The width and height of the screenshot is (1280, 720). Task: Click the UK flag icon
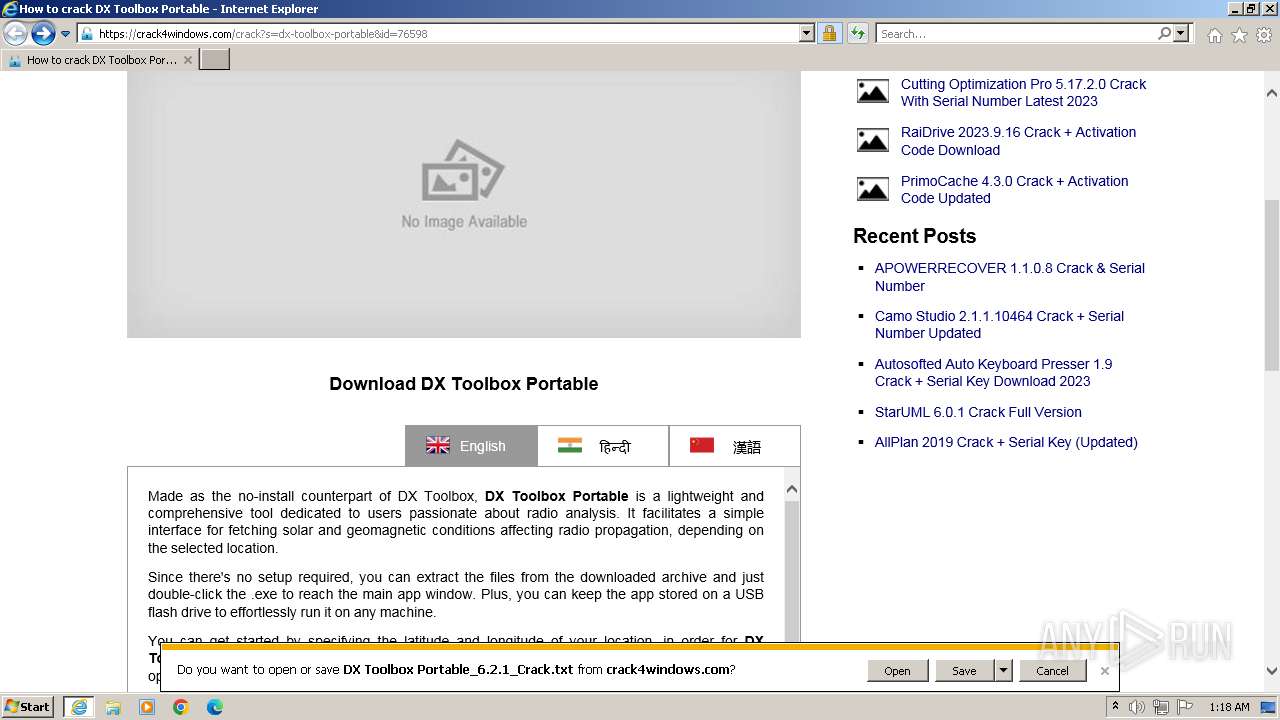pos(438,445)
